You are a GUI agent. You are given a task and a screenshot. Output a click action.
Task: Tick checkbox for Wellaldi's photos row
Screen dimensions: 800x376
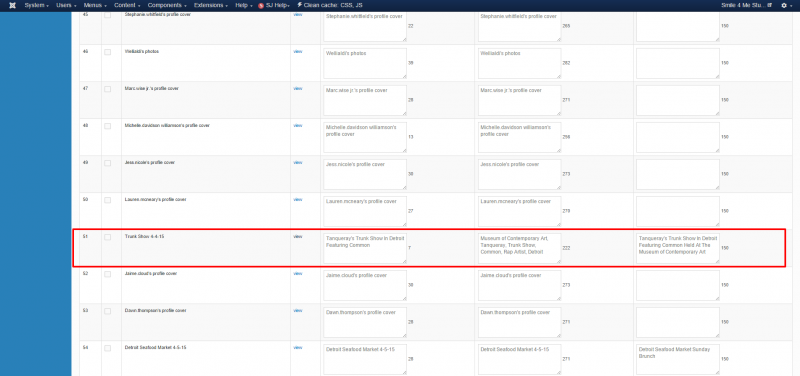[108, 52]
